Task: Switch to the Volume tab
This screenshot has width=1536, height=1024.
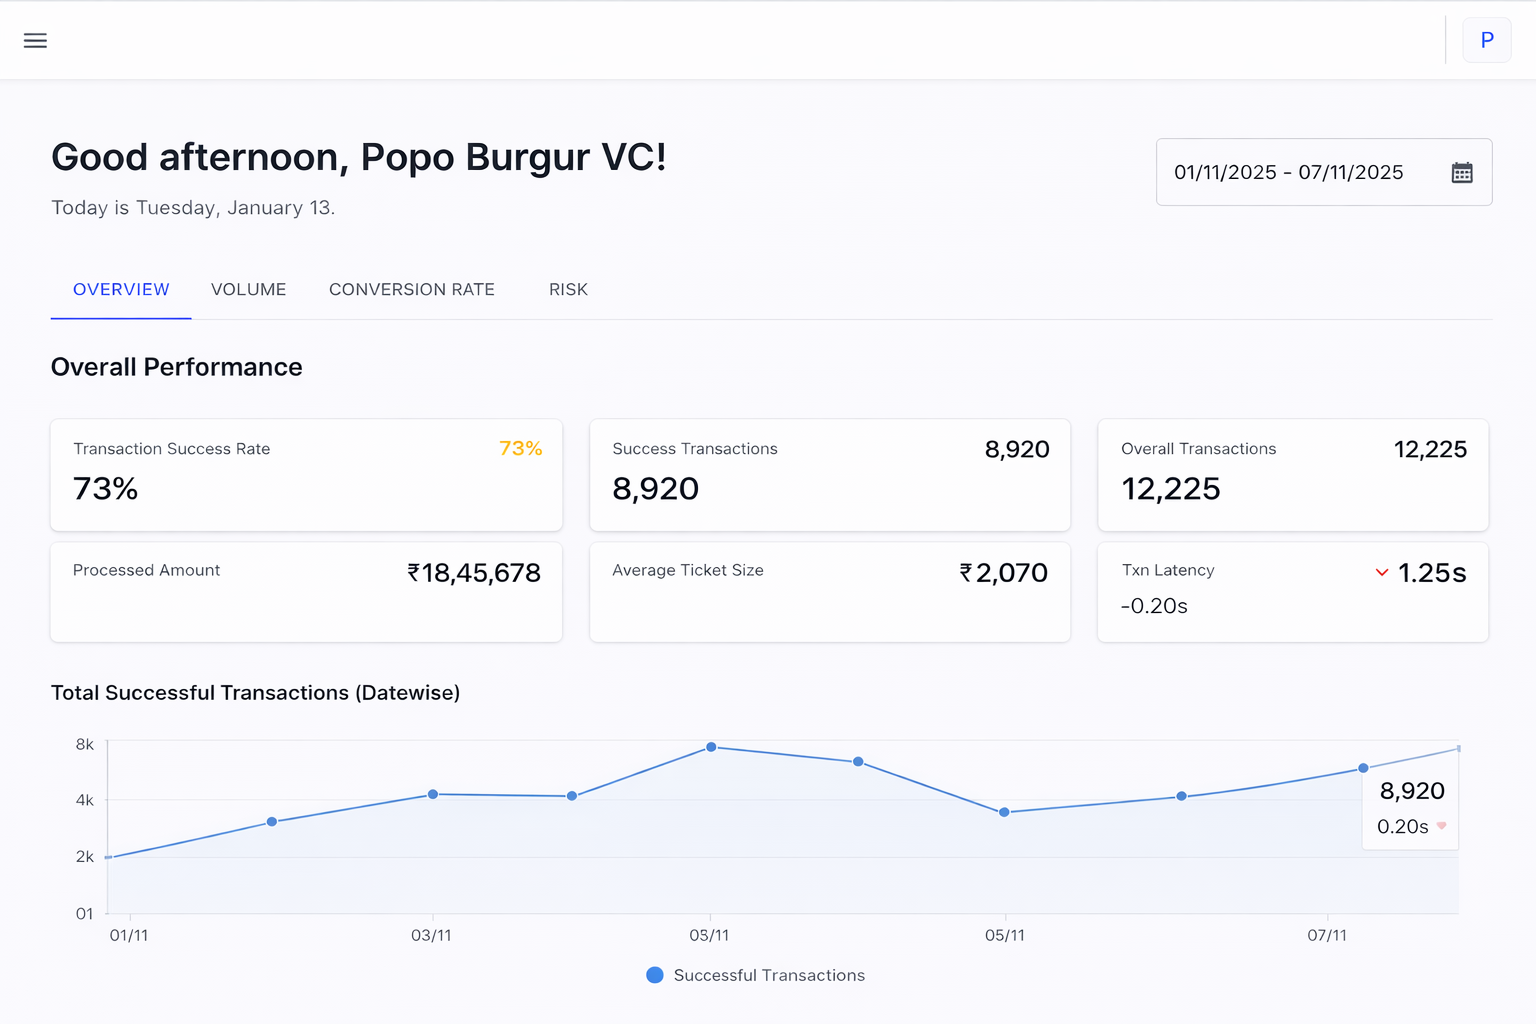Action: click(248, 289)
